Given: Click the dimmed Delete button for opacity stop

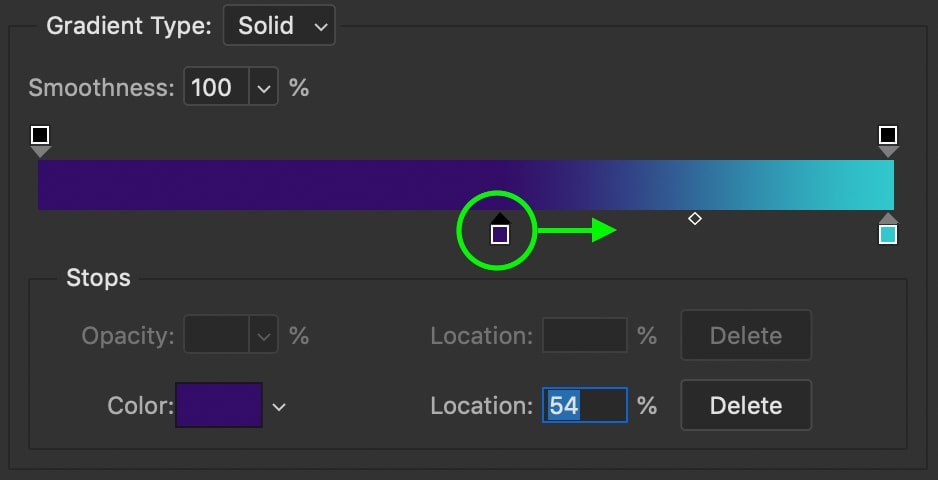Looking at the screenshot, I should click(746, 335).
